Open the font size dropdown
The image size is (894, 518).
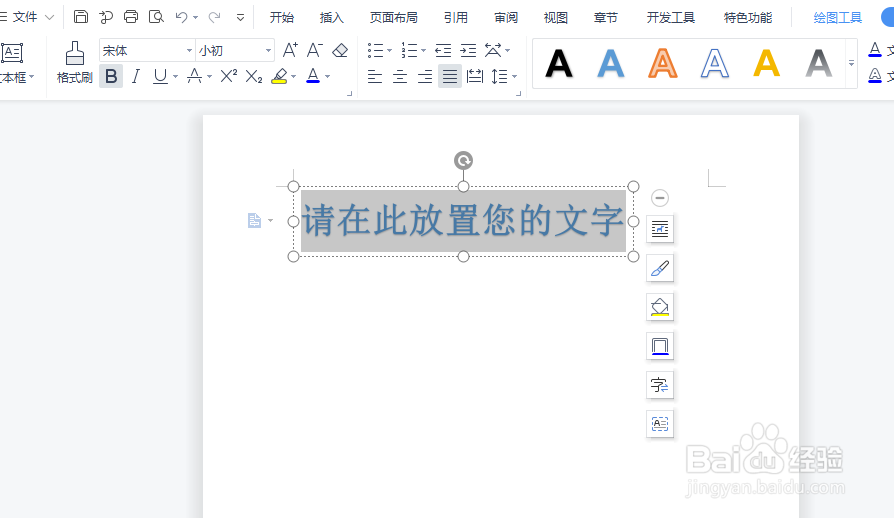(x=268, y=51)
